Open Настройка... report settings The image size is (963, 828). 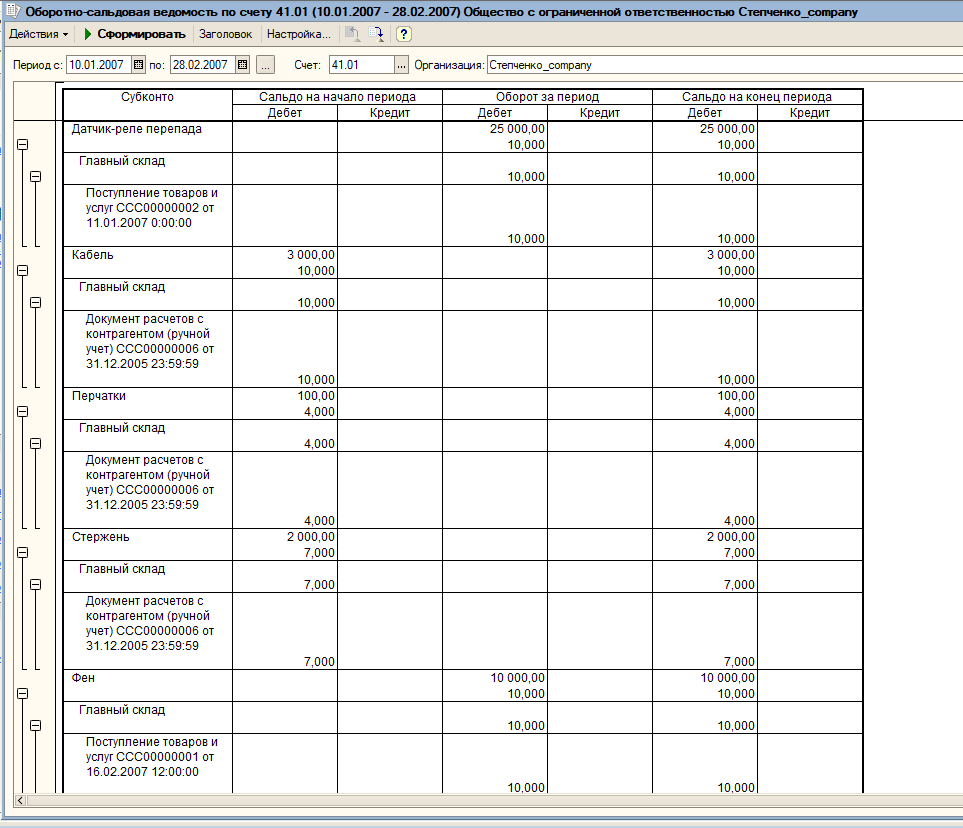point(298,34)
